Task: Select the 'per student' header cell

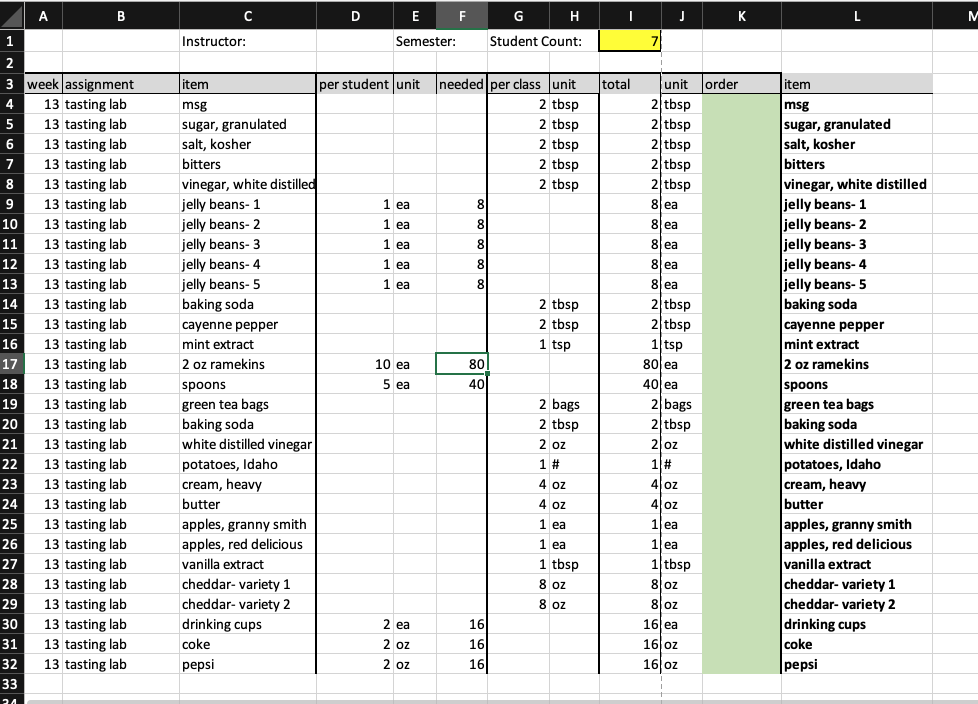Action: point(355,84)
